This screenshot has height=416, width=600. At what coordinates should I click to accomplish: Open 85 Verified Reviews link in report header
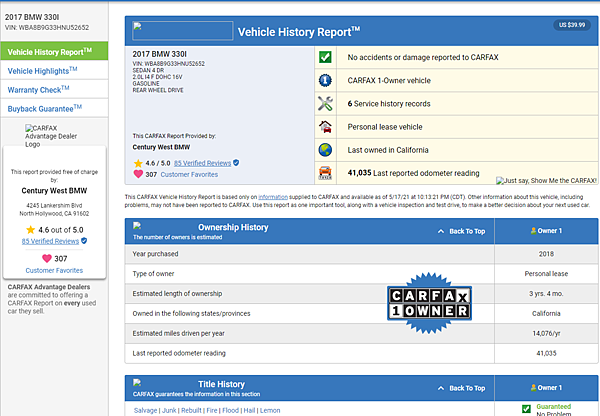point(202,163)
